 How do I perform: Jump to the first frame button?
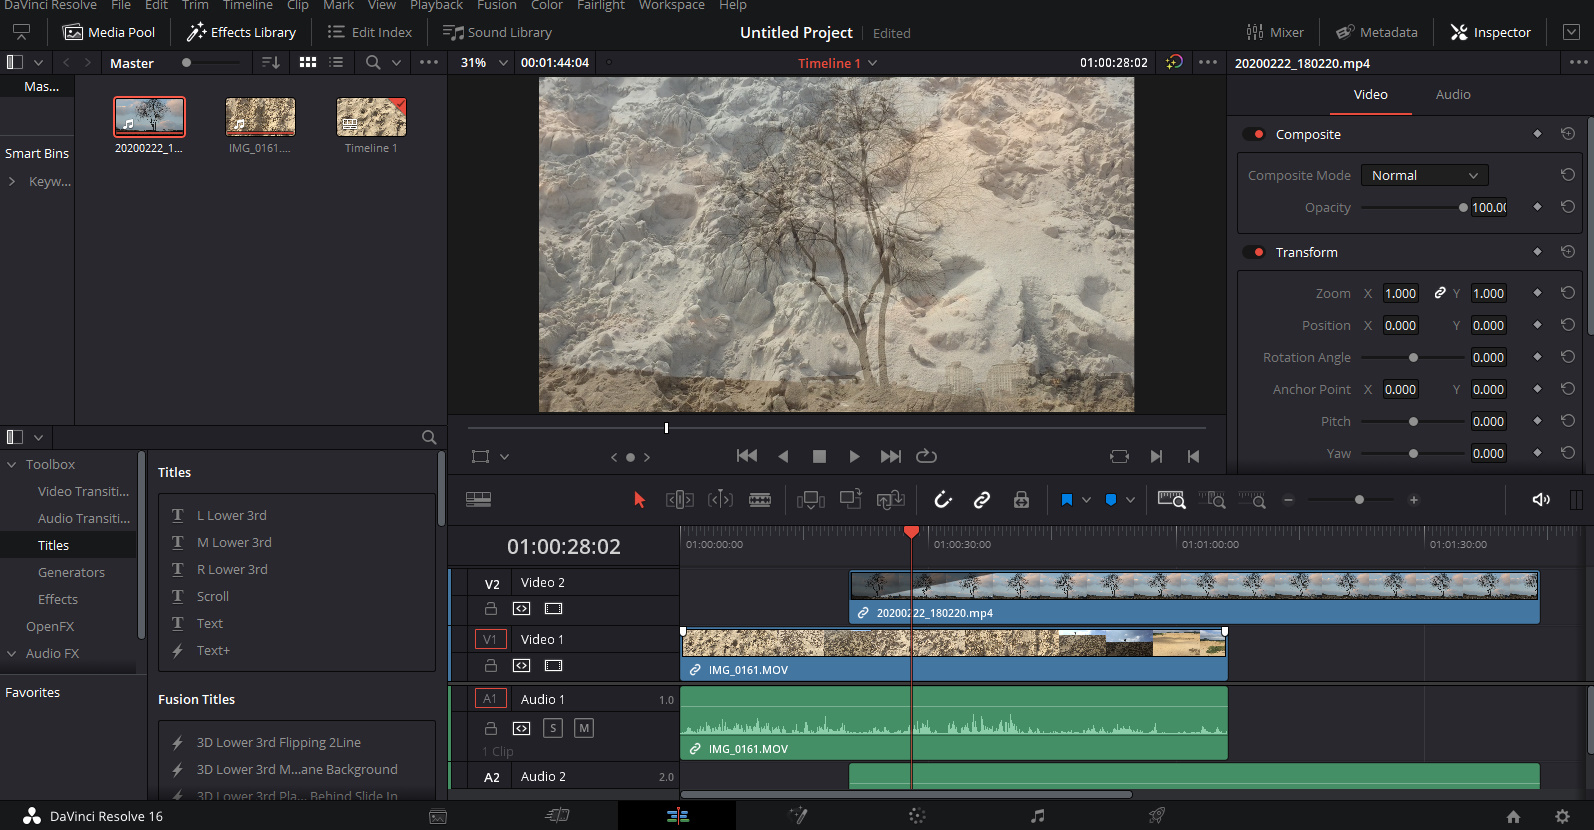747,456
